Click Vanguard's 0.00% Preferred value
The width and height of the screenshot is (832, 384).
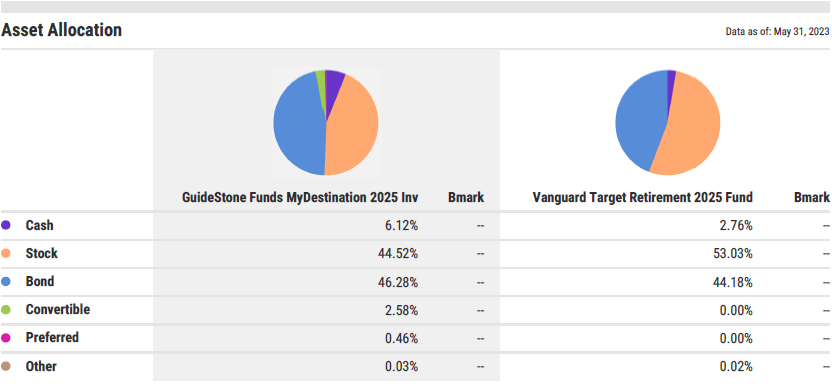pos(736,338)
